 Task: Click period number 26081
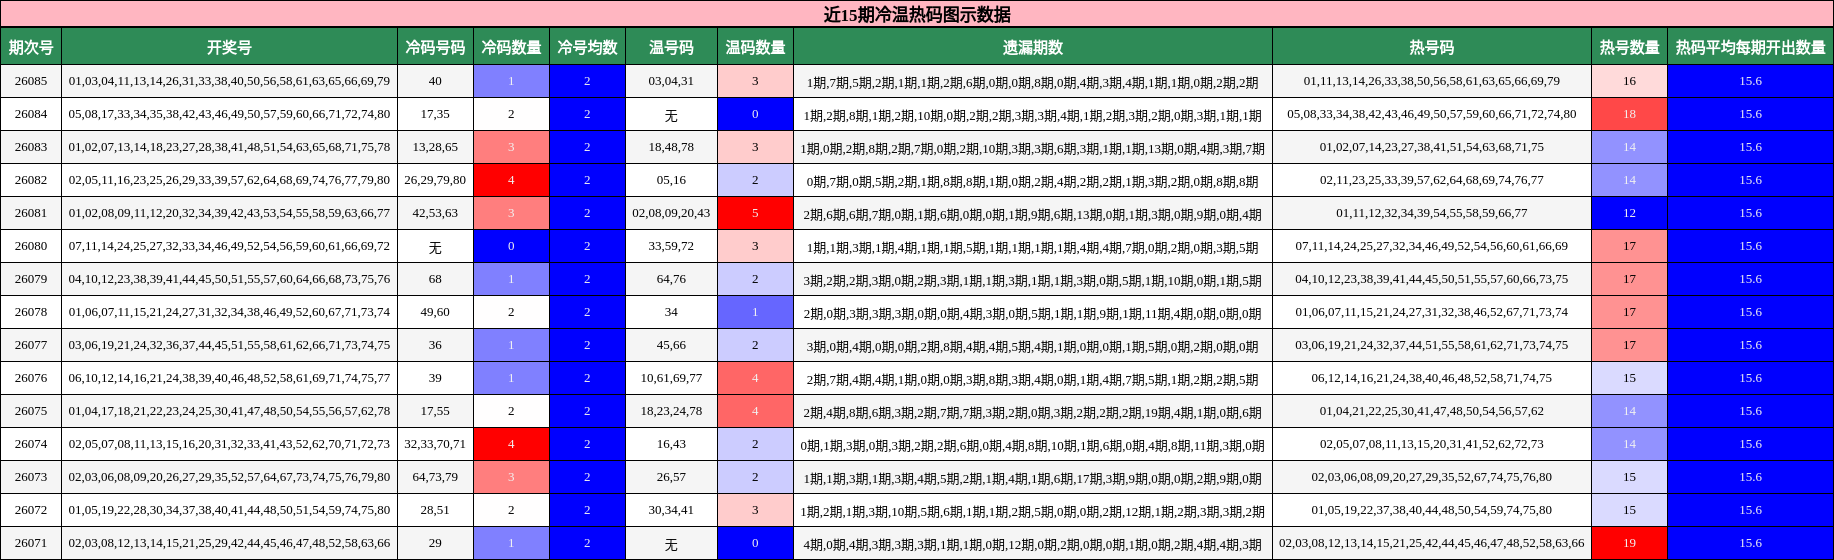[31, 213]
